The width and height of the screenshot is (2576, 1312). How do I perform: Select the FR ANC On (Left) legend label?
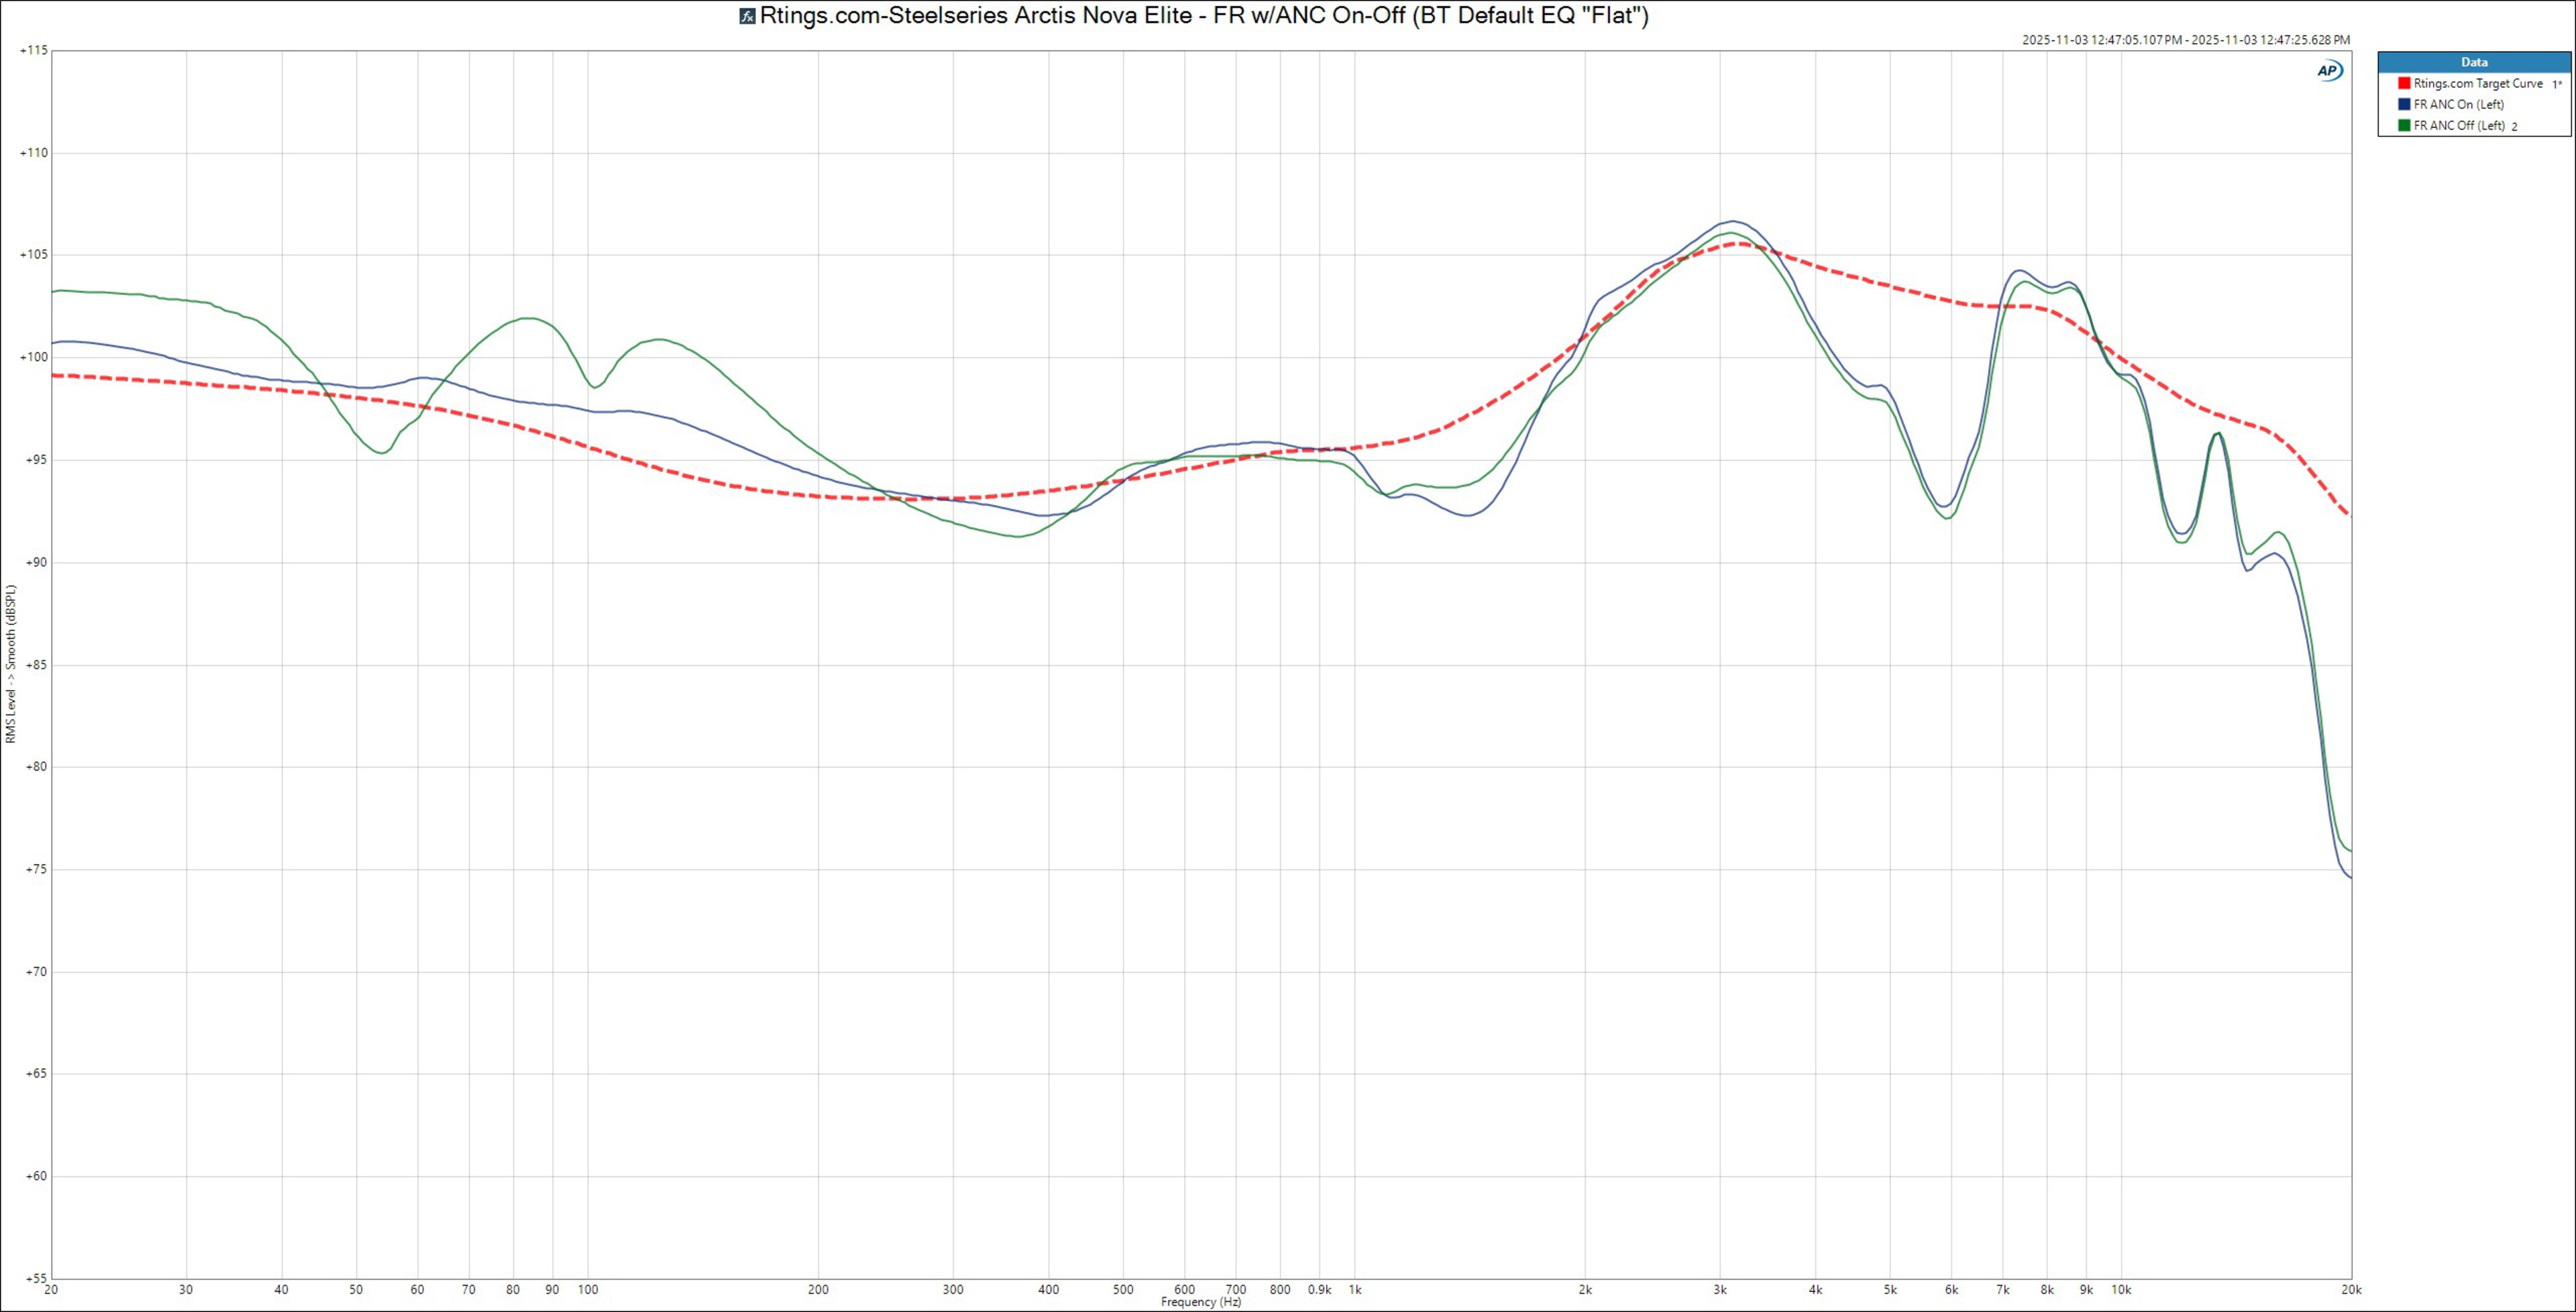(x=2458, y=105)
